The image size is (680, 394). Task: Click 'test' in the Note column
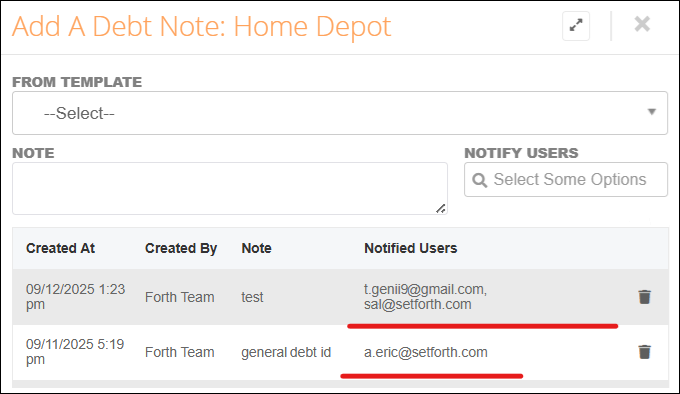[252, 297]
